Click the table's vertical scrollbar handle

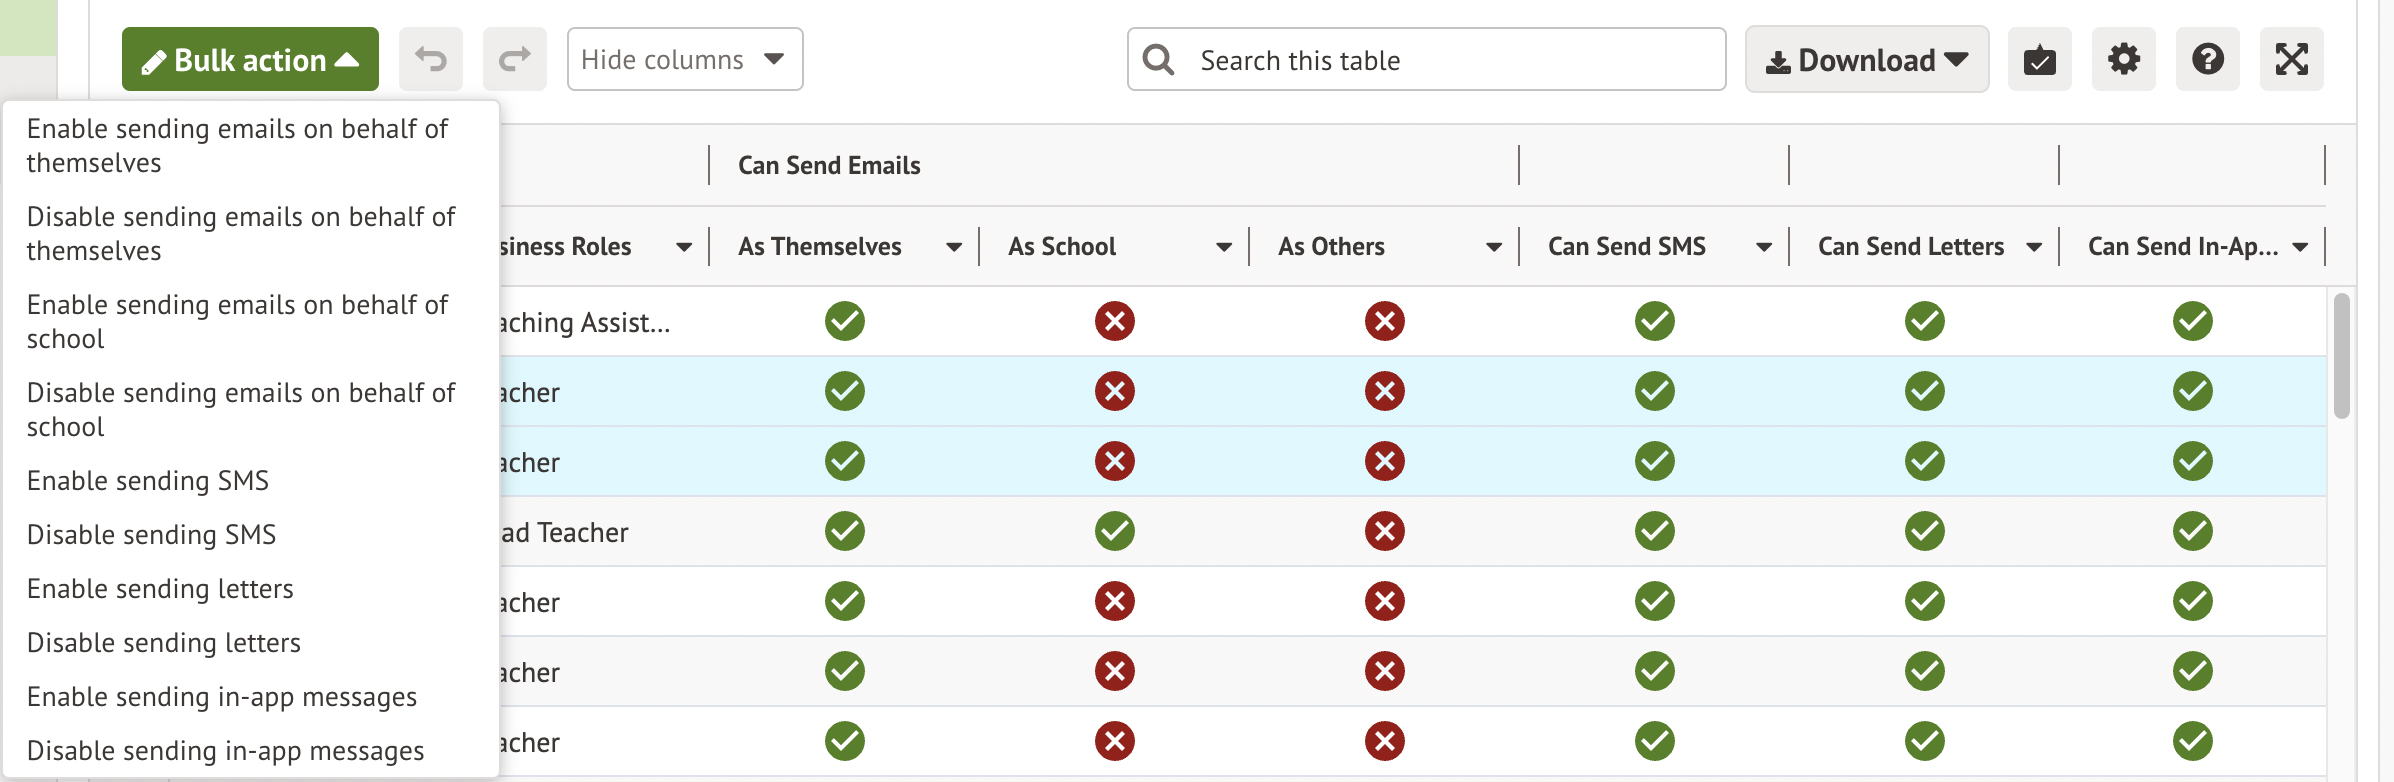click(2341, 356)
